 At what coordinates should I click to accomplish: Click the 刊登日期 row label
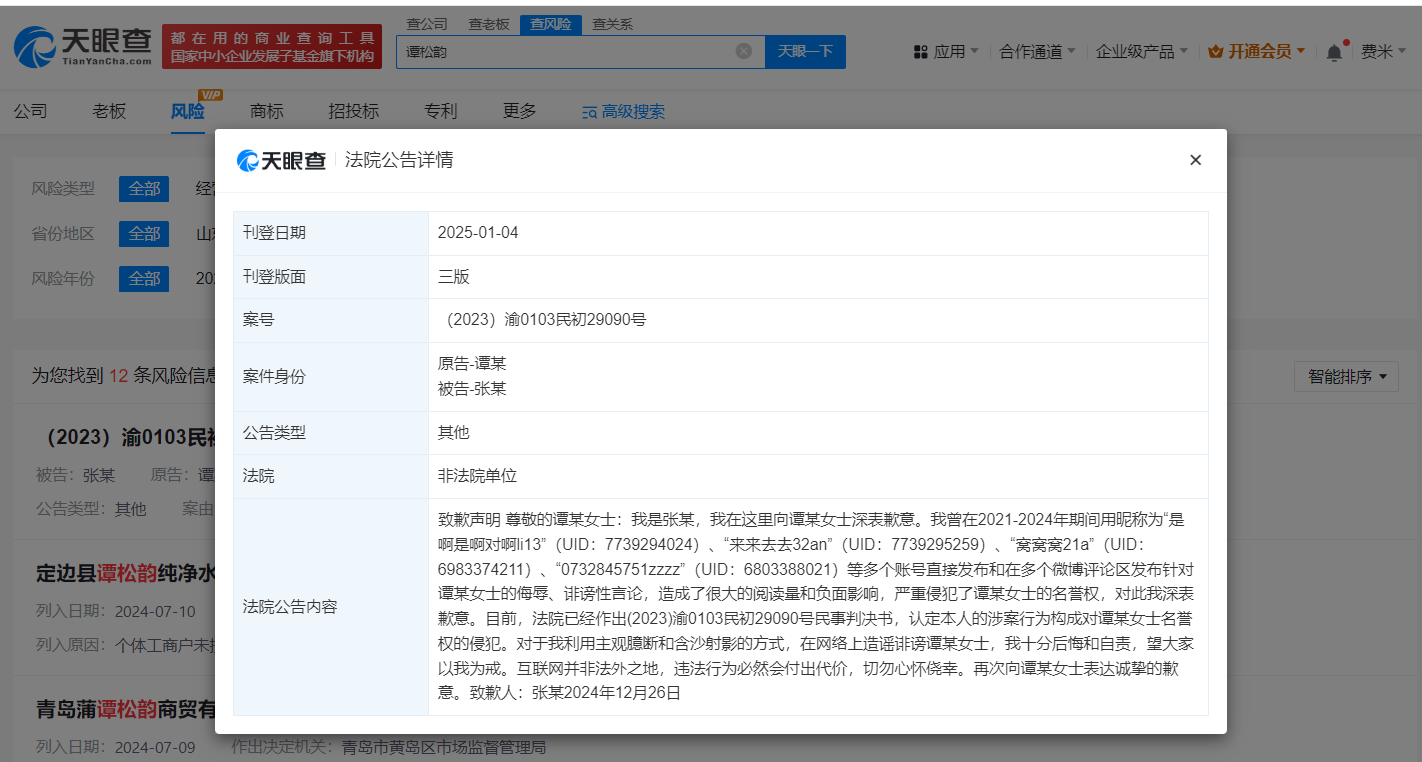pos(275,233)
